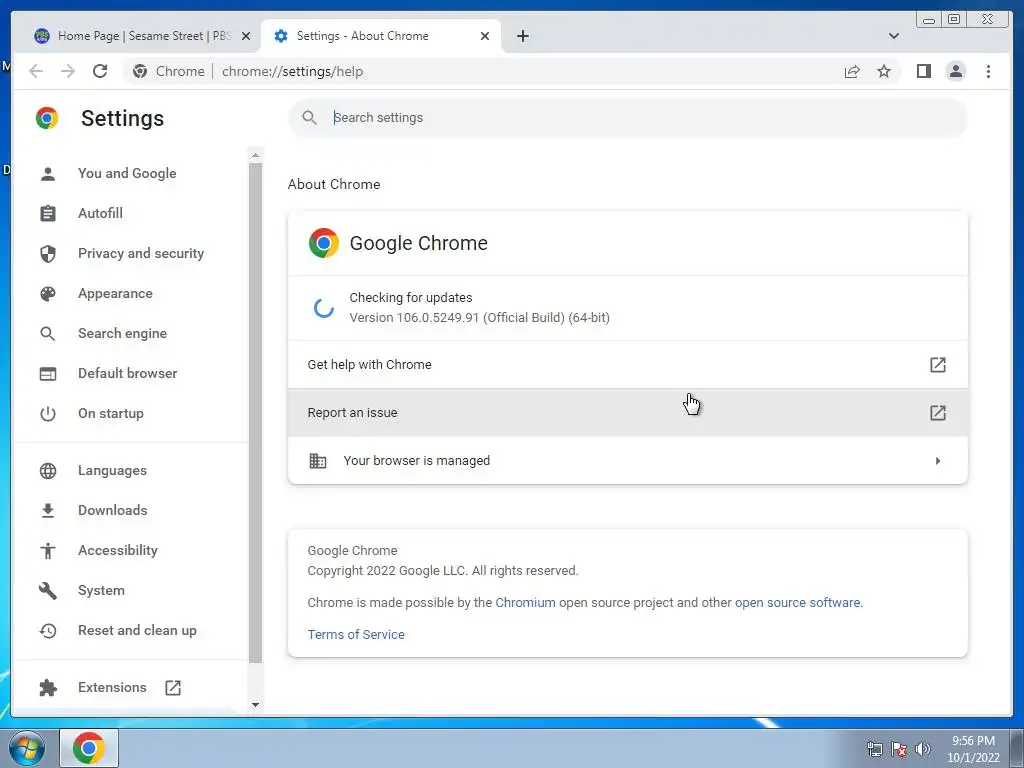Open the Windows Start button
This screenshot has height=768, width=1024.
point(27,748)
